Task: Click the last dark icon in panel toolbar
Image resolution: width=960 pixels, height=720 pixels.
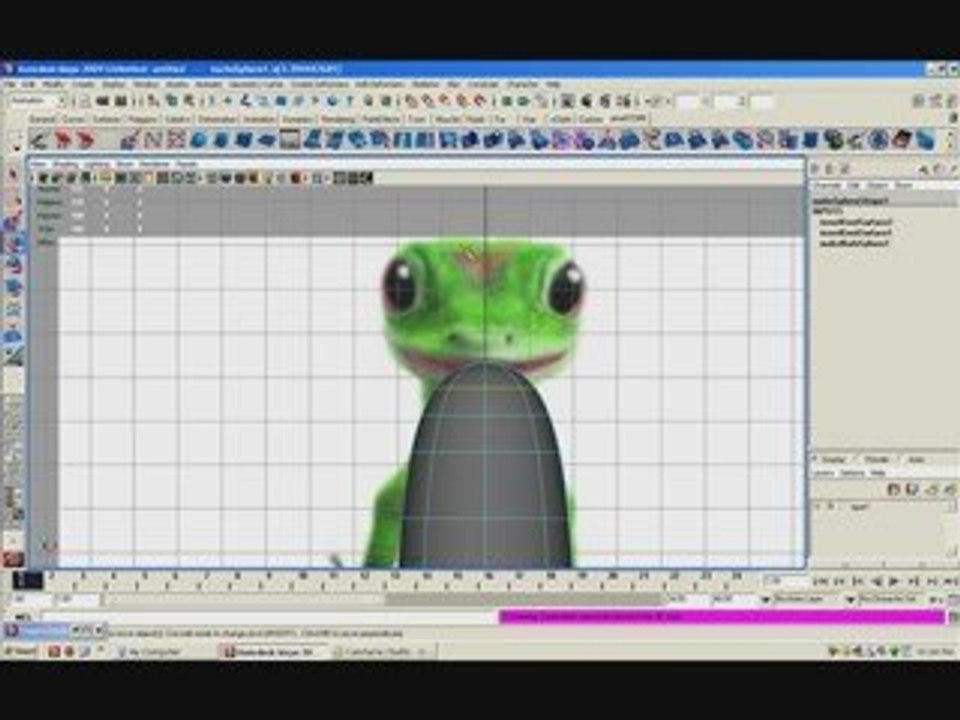Action: click(x=366, y=178)
